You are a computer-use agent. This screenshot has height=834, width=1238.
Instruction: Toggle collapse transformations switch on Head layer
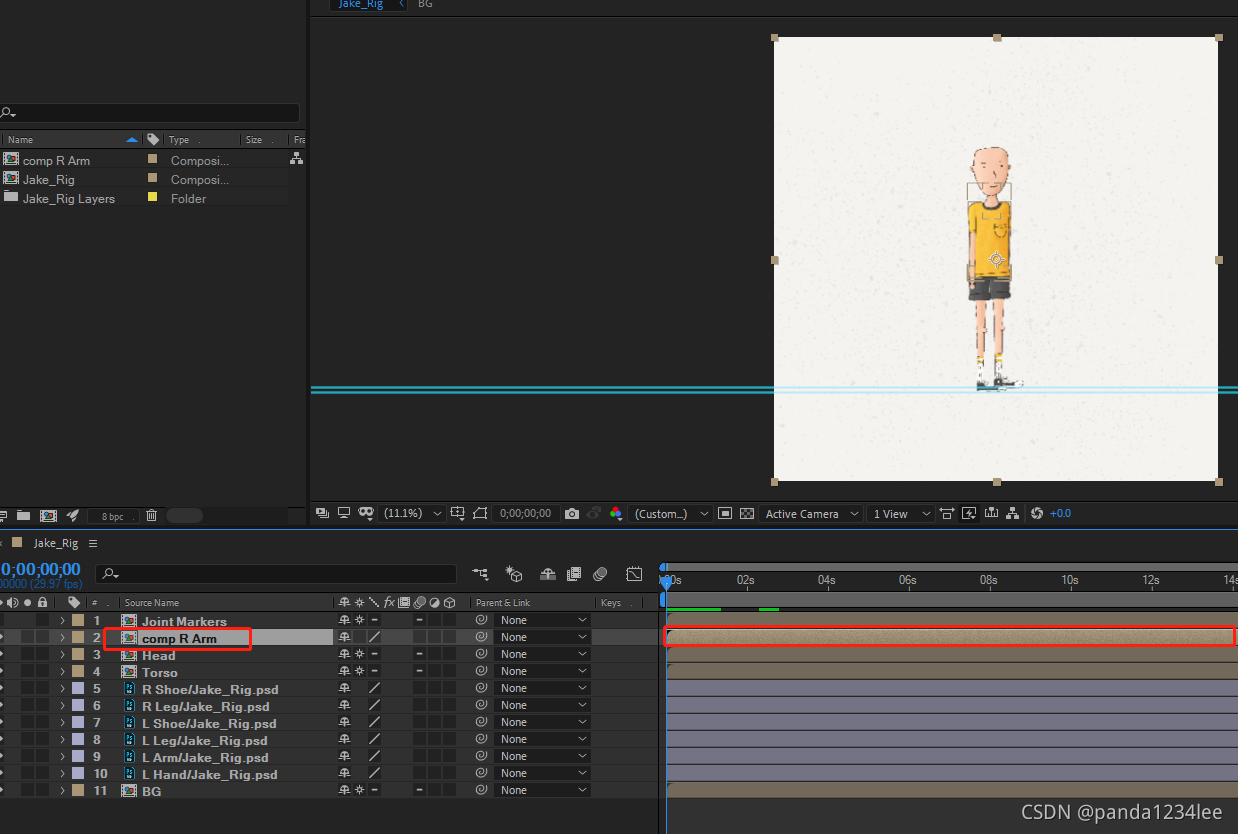359,655
